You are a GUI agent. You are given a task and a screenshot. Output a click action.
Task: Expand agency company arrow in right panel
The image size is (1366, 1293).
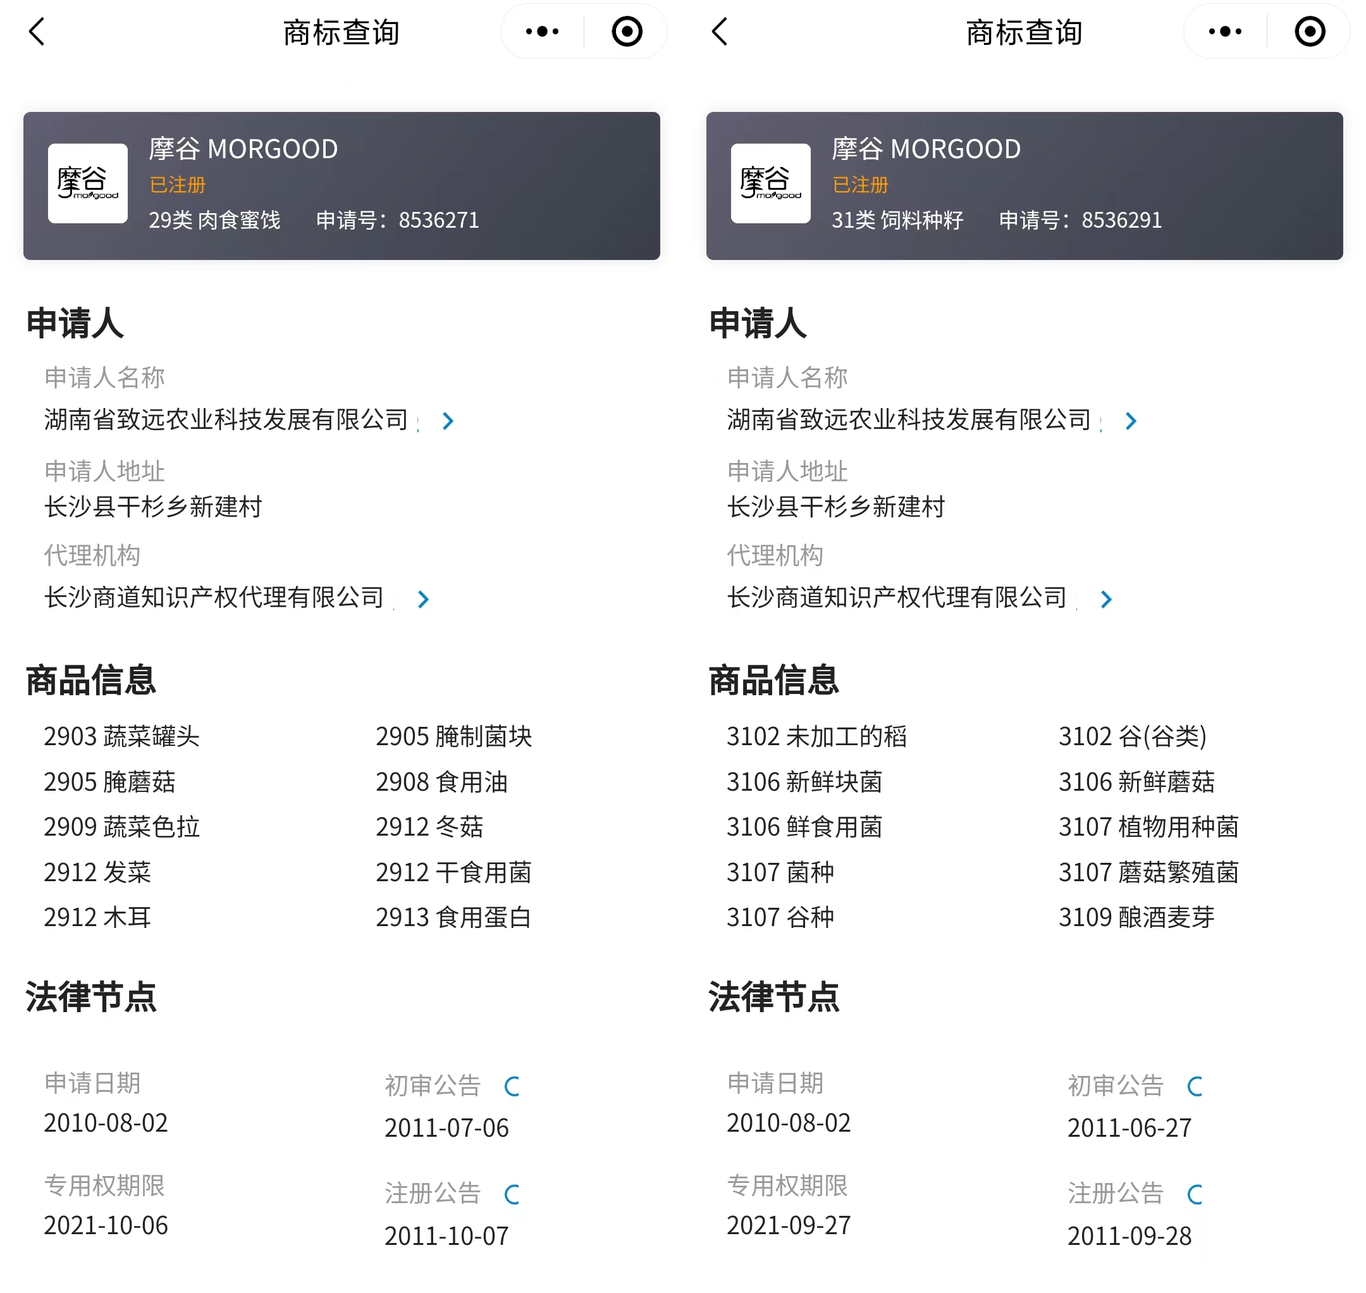click(x=1106, y=599)
